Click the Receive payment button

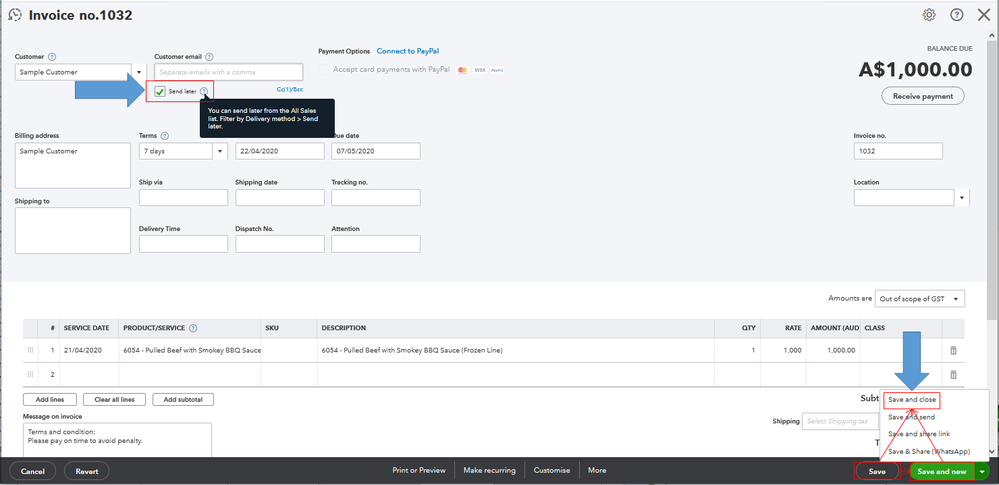pos(923,96)
